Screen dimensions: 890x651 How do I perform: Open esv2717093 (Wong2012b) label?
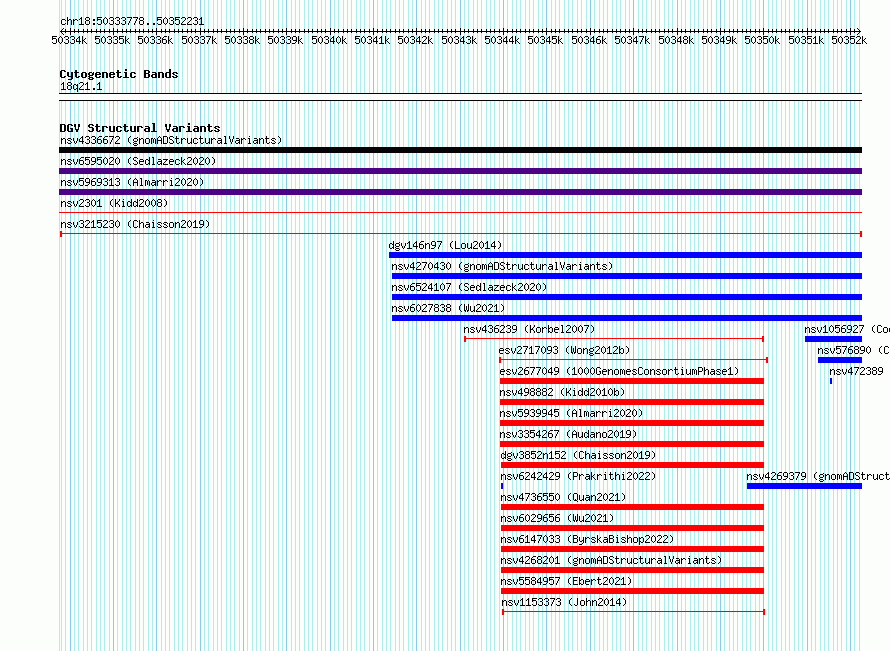(x=564, y=350)
